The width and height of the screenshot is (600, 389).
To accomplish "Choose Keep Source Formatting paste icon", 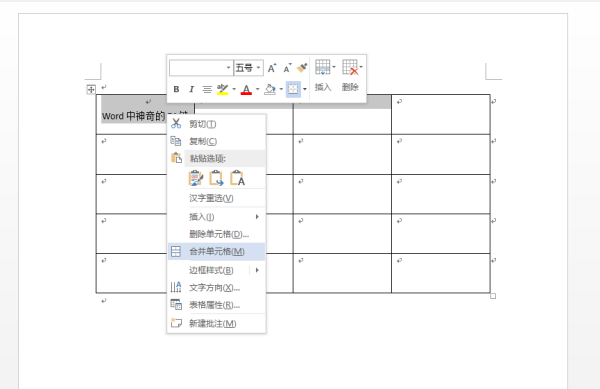I will 196,178.
